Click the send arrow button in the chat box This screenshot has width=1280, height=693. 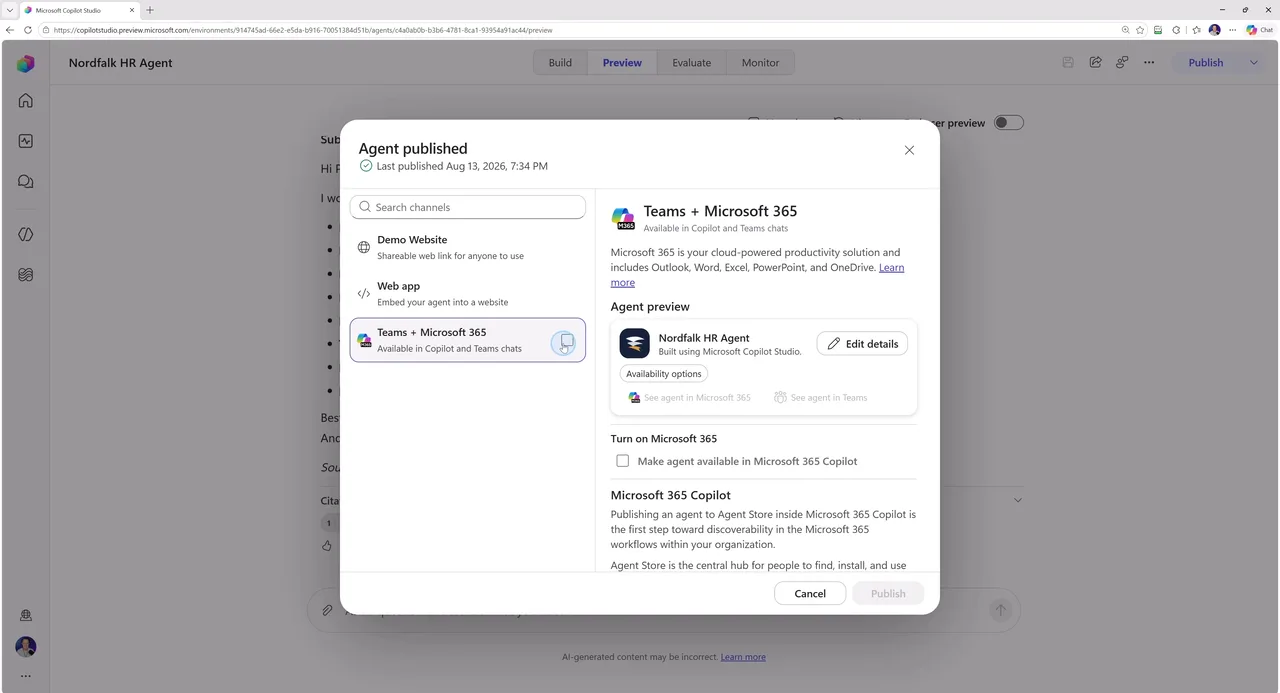tap(1000, 610)
